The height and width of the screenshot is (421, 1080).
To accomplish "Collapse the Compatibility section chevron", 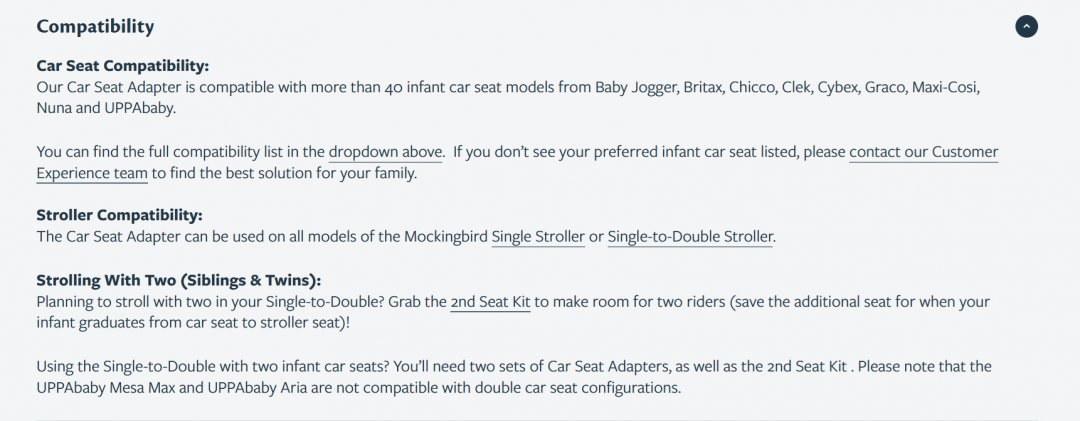I will (1026, 27).
